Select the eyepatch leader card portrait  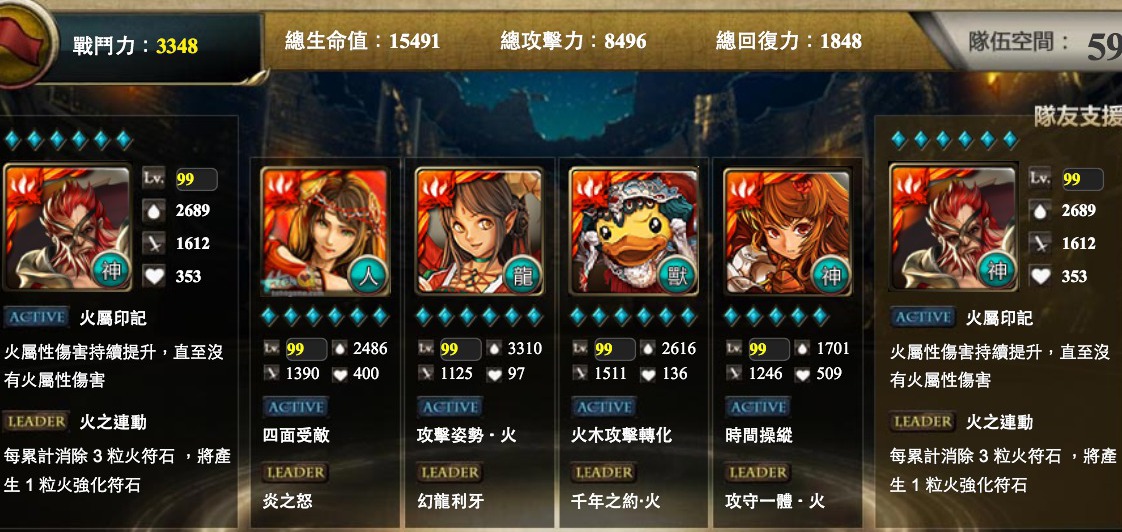tap(68, 228)
